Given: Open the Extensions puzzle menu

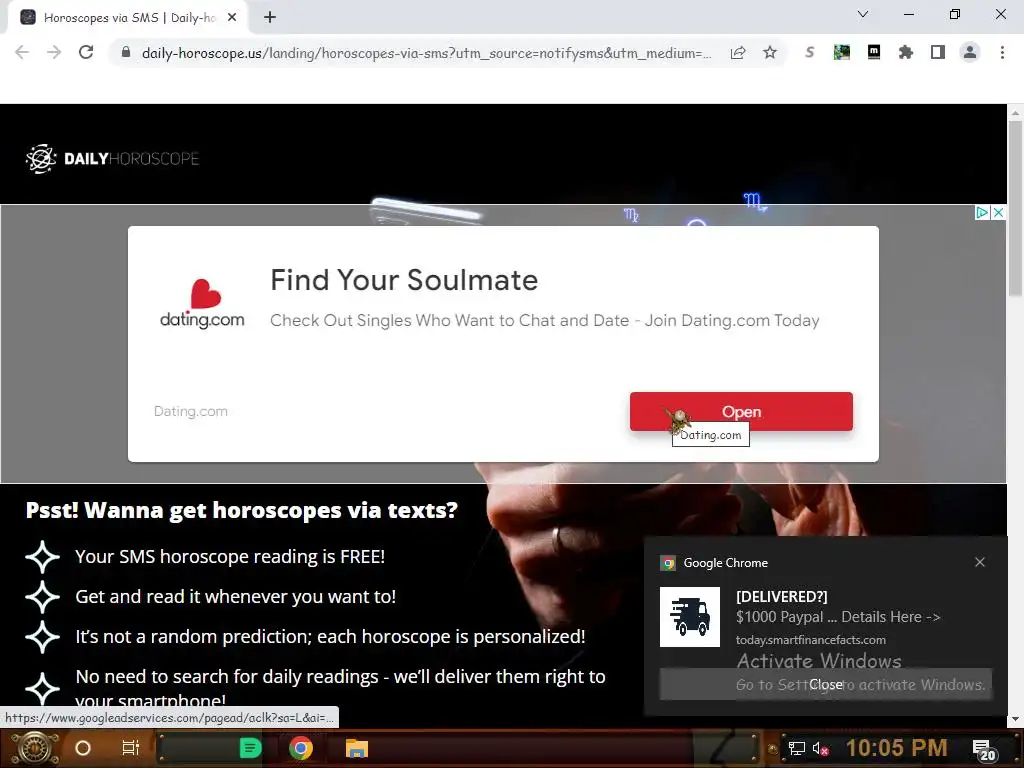Looking at the screenshot, I should (x=905, y=53).
